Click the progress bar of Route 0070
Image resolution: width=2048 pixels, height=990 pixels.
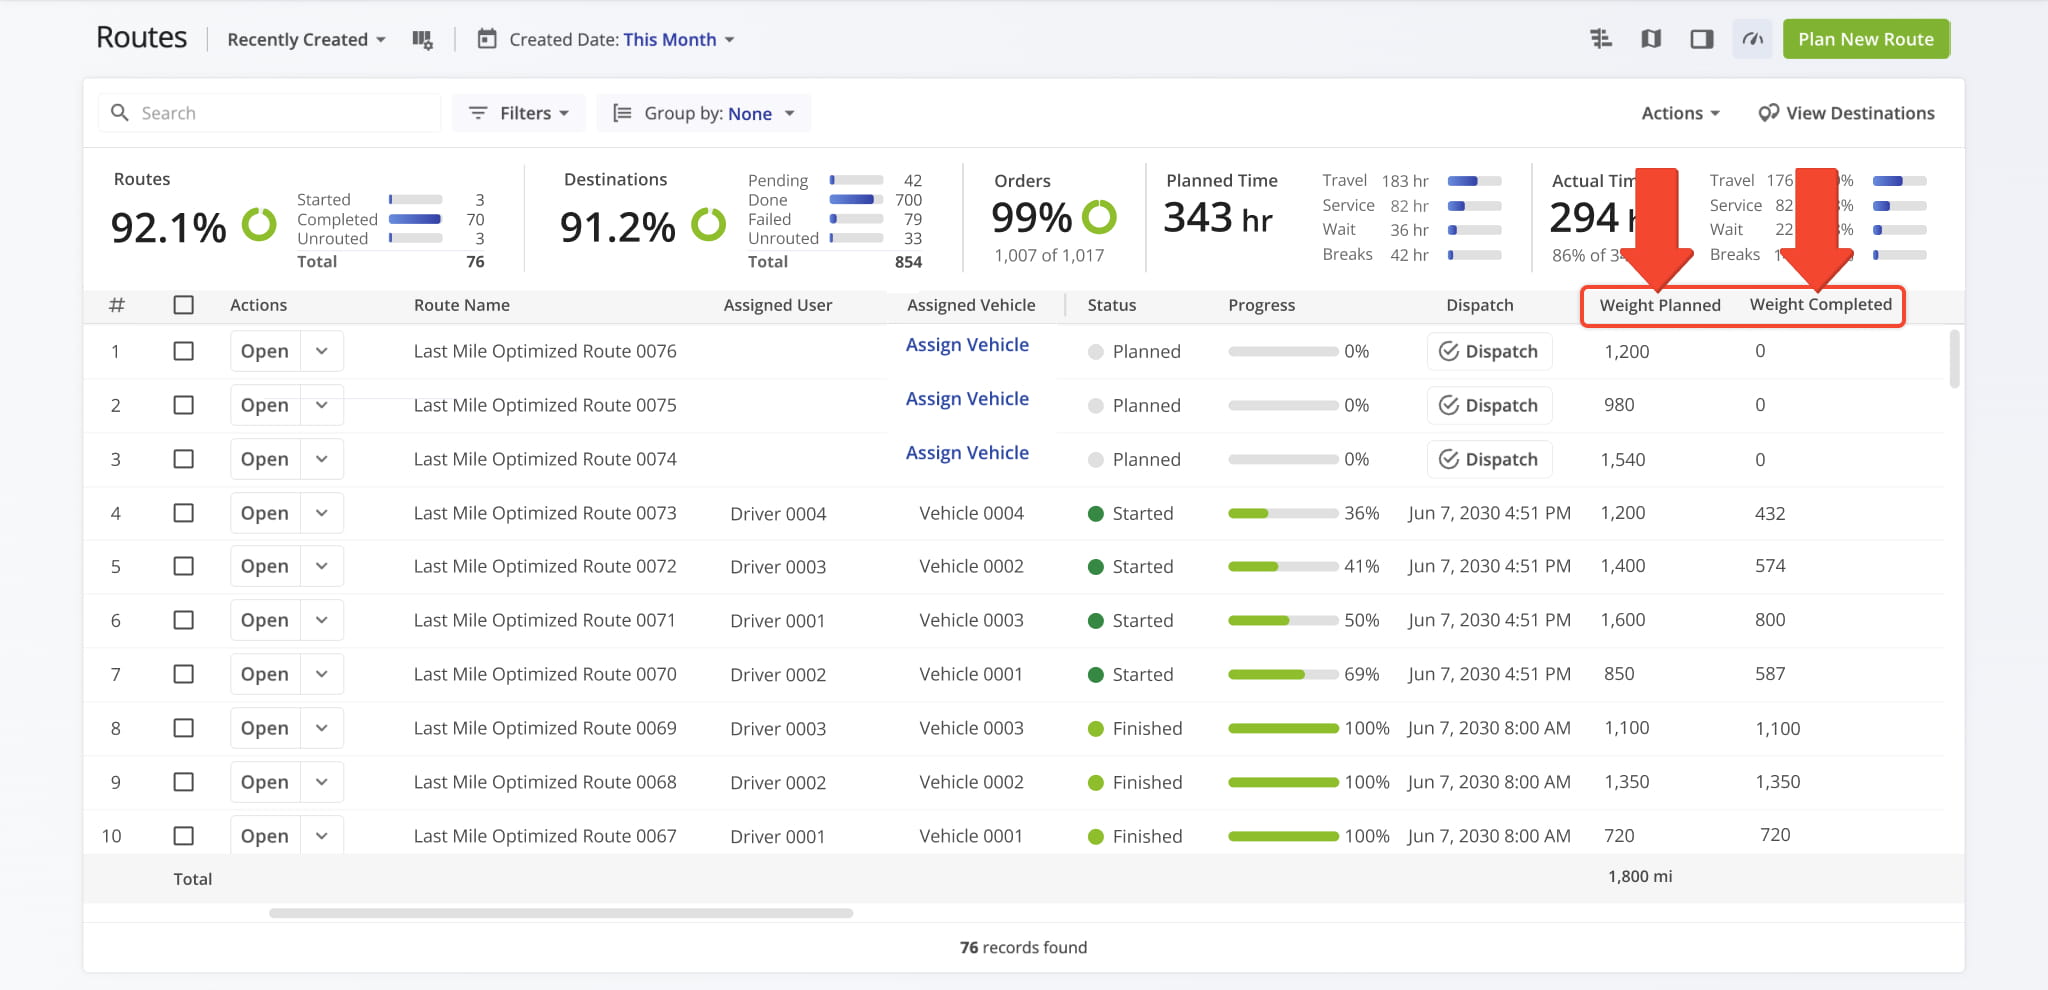point(1283,674)
